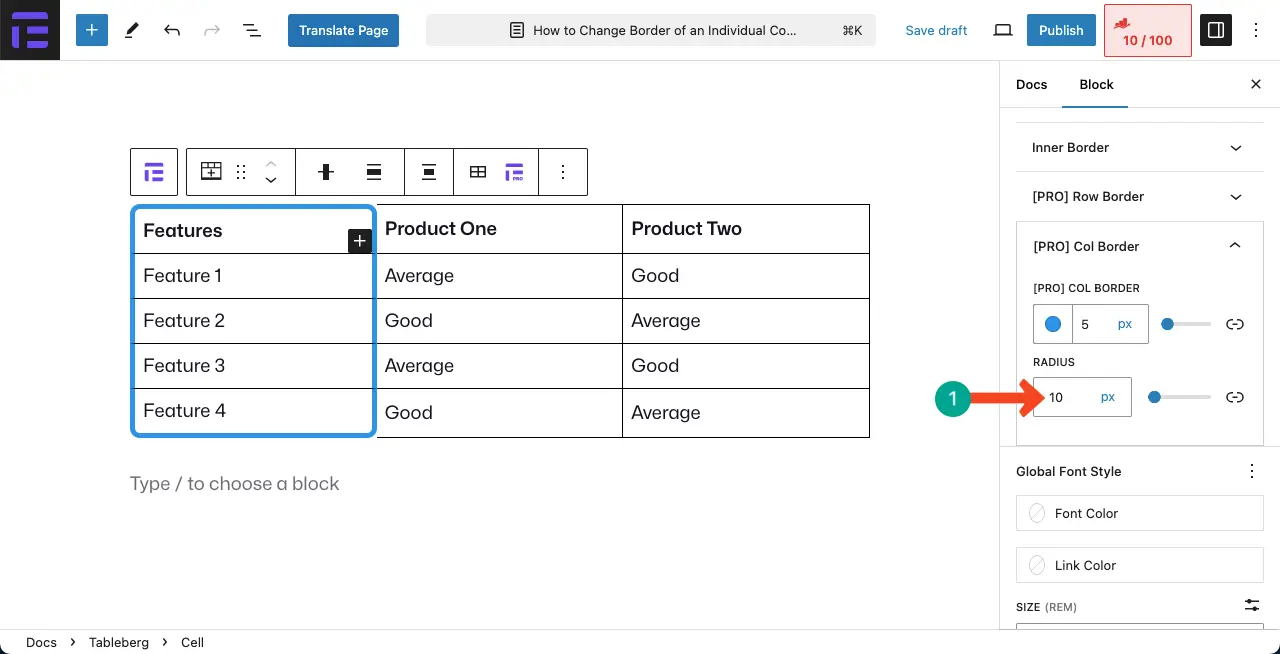The image size is (1280, 654).
Task: Click the Radius value input field
Action: [1066, 397]
